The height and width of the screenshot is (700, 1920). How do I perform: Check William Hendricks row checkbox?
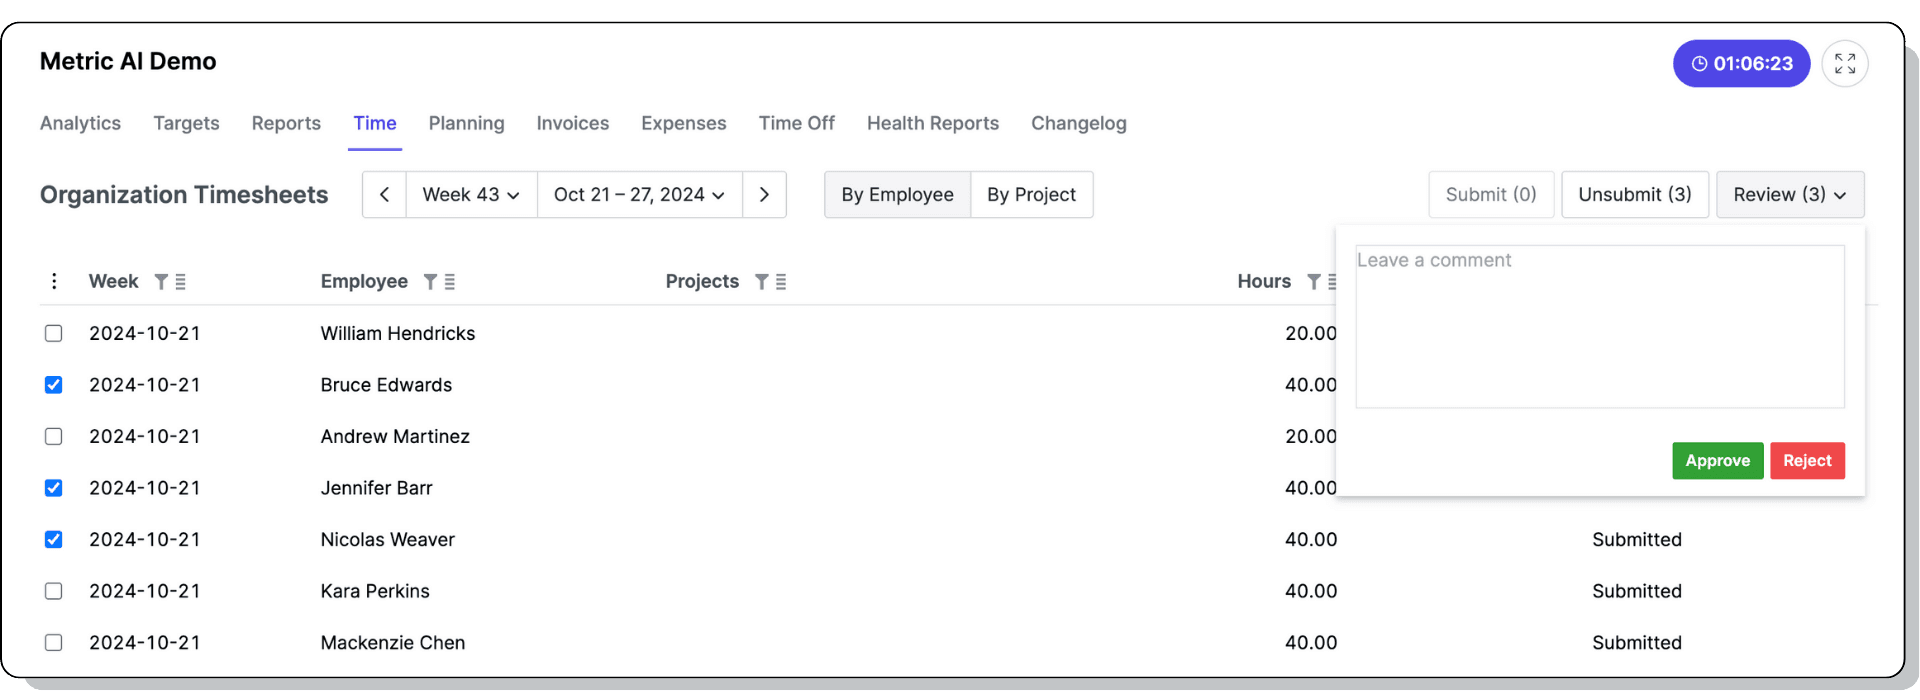pyautogui.click(x=54, y=333)
